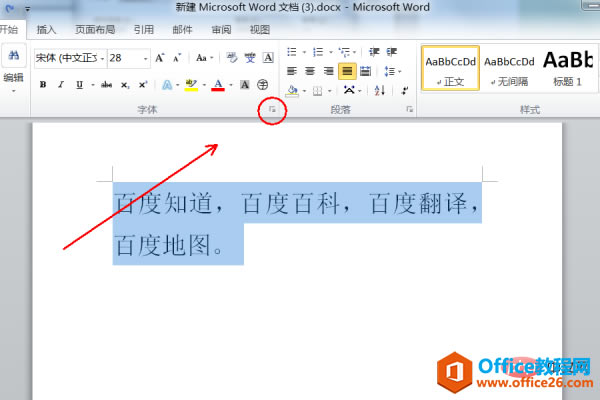Apply paragraph shading paint bucket

[x=292, y=91]
